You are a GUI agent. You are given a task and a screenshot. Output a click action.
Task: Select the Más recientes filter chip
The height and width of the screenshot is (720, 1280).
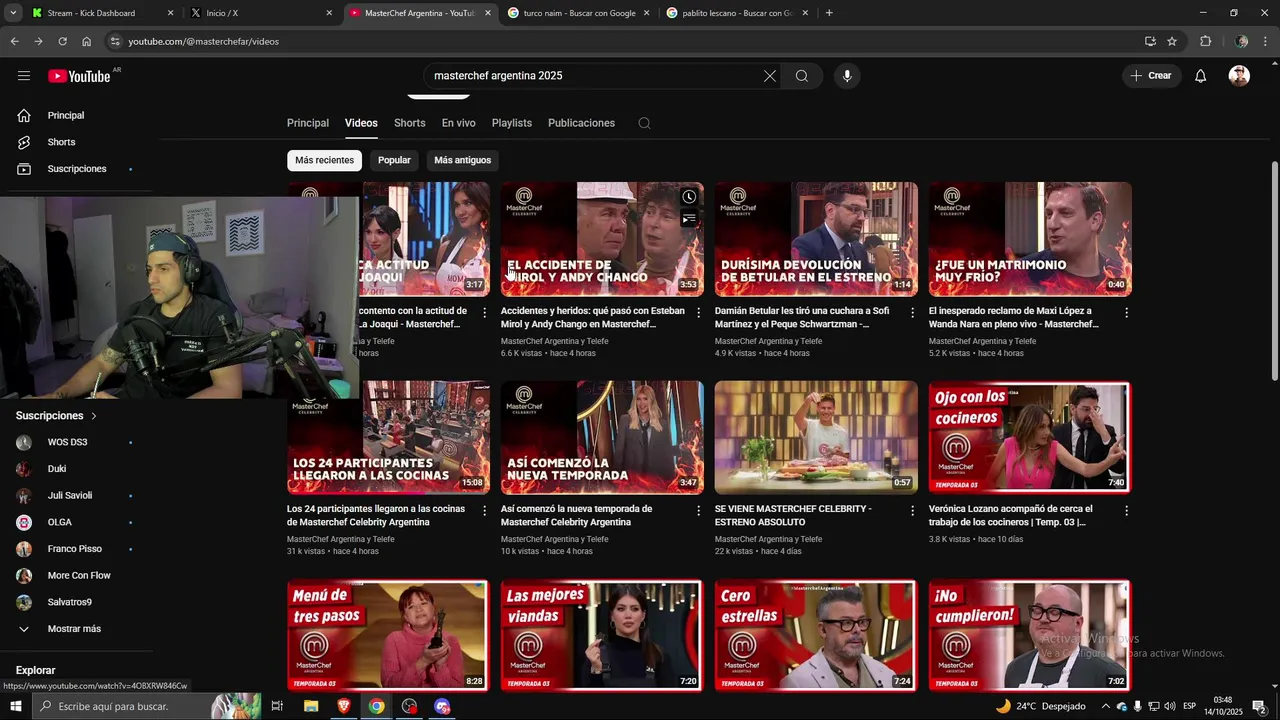(x=324, y=160)
